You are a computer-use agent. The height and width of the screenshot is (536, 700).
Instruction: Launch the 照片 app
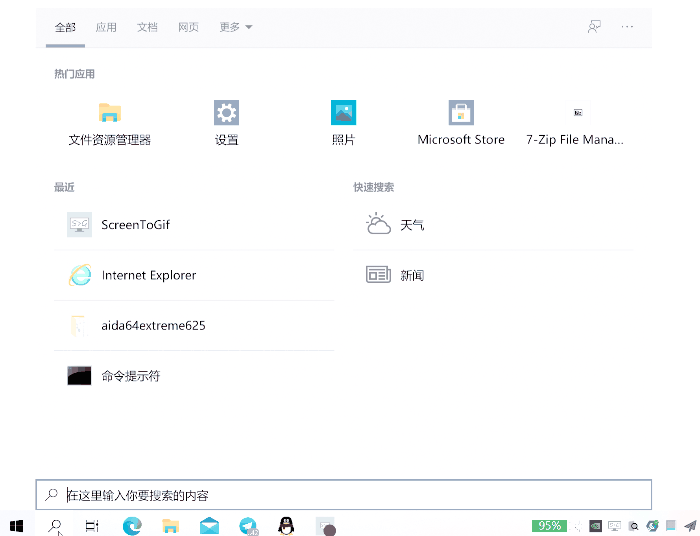[x=343, y=124]
